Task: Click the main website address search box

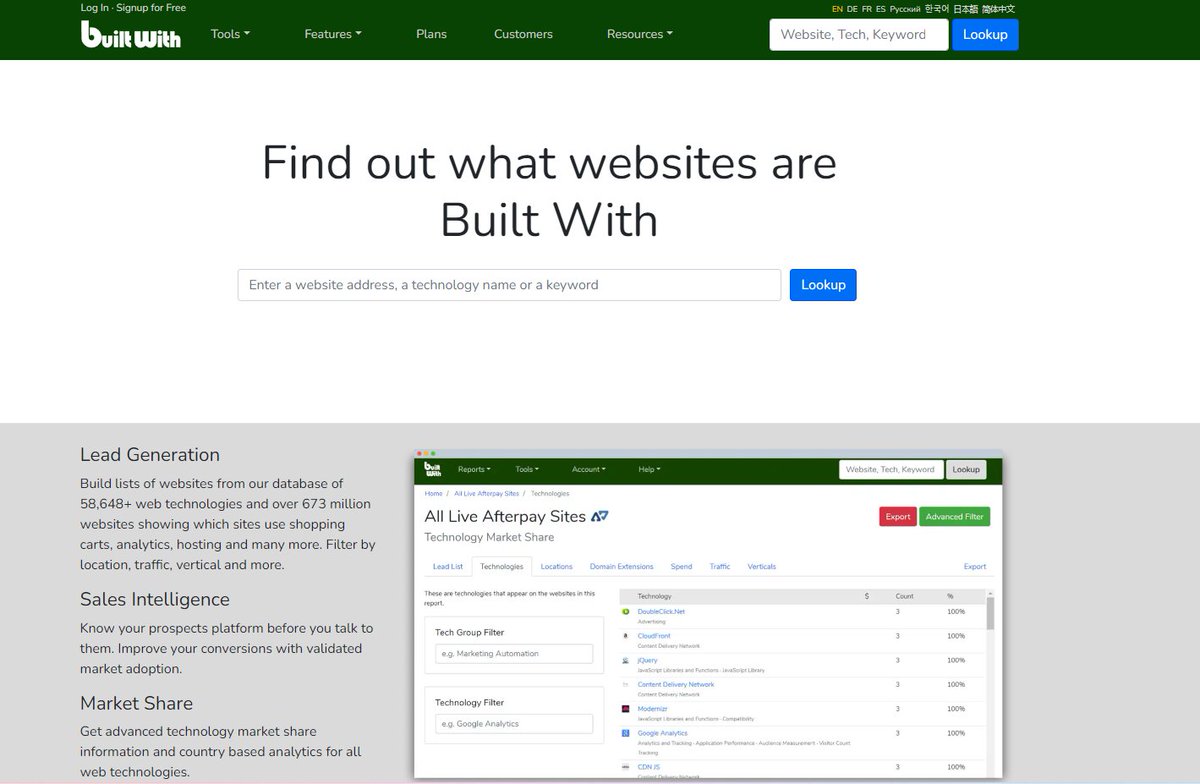Action: [x=509, y=285]
